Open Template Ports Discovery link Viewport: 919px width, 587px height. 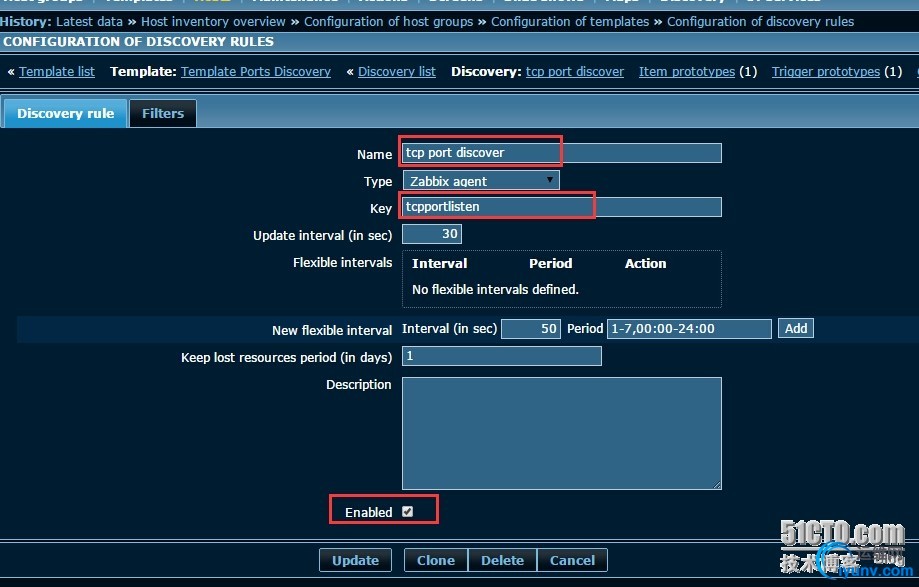(256, 71)
